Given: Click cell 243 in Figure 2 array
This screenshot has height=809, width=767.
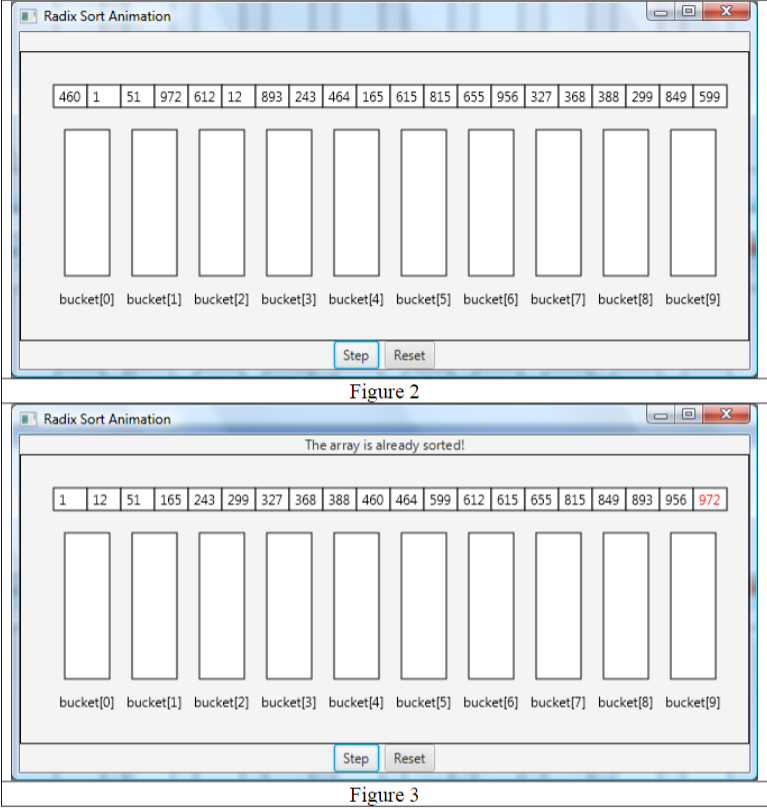Looking at the screenshot, I should pyautogui.click(x=305, y=96).
